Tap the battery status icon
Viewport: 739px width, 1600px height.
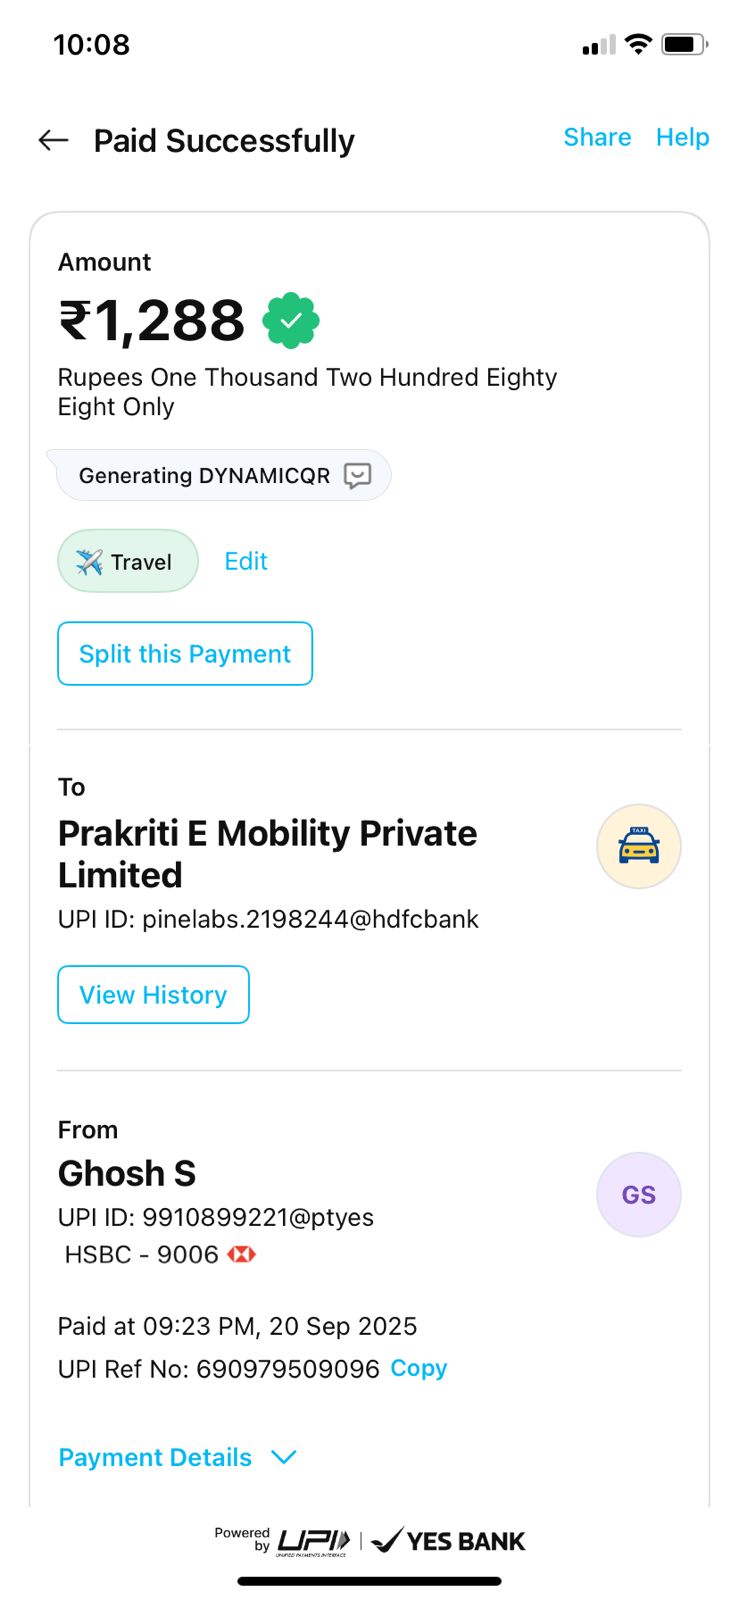684,44
